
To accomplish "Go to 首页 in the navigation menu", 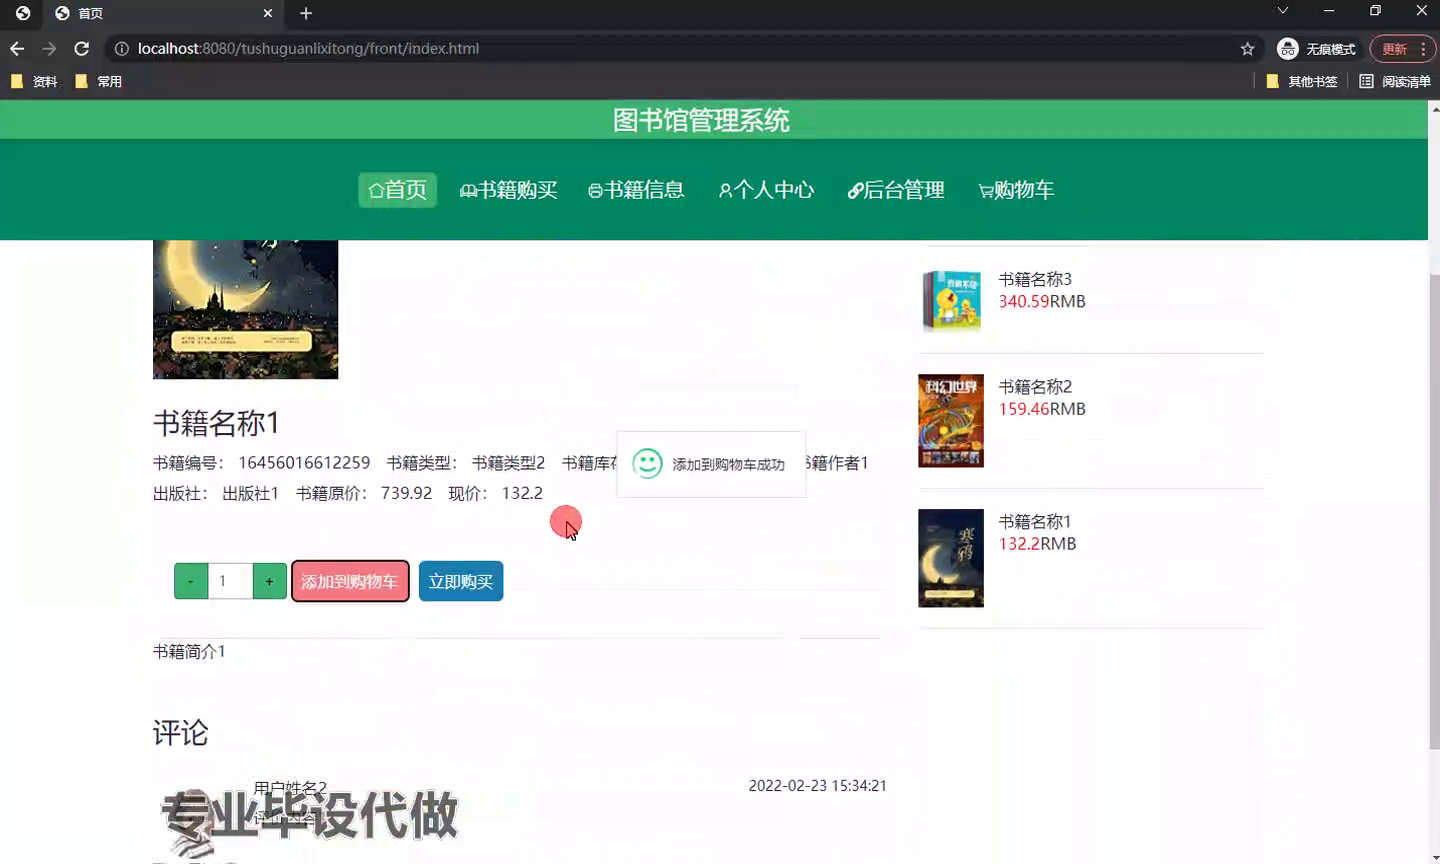I will [398, 190].
